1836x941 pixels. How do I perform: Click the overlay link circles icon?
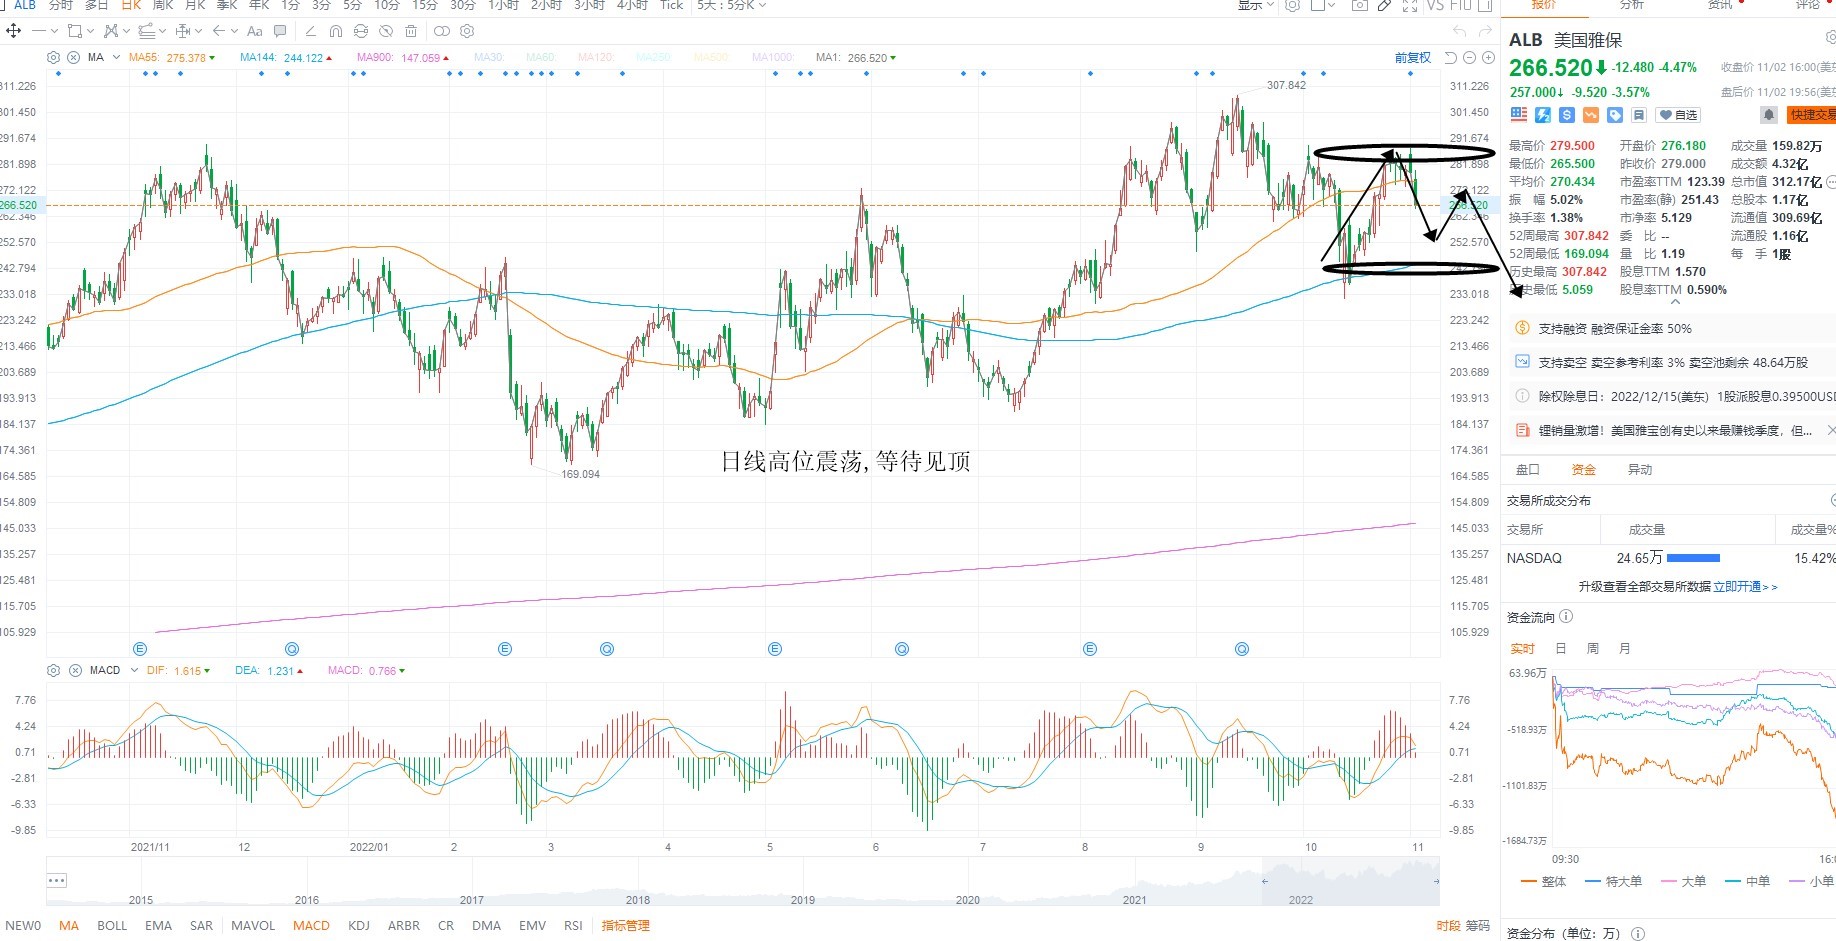click(442, 31)
